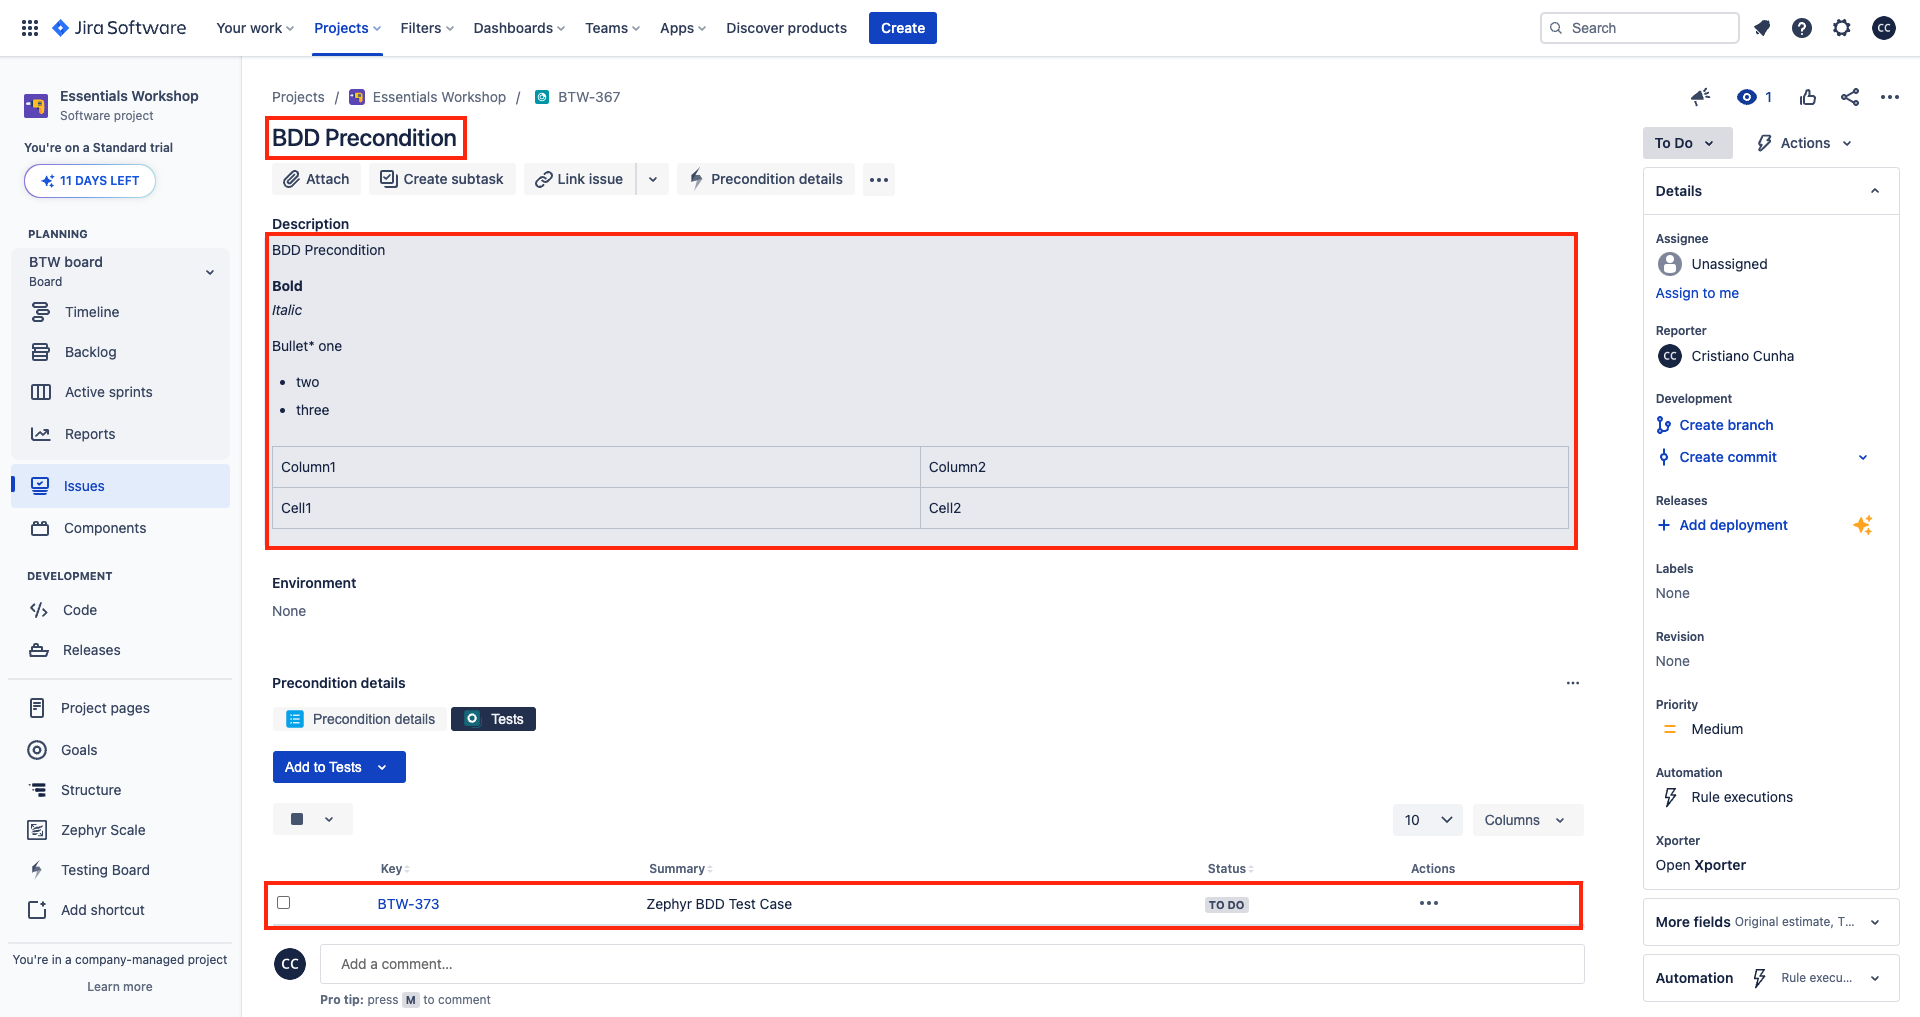Open Reports in the sidebar
The image size is (1920, 1017).
(x=90, y=434)
